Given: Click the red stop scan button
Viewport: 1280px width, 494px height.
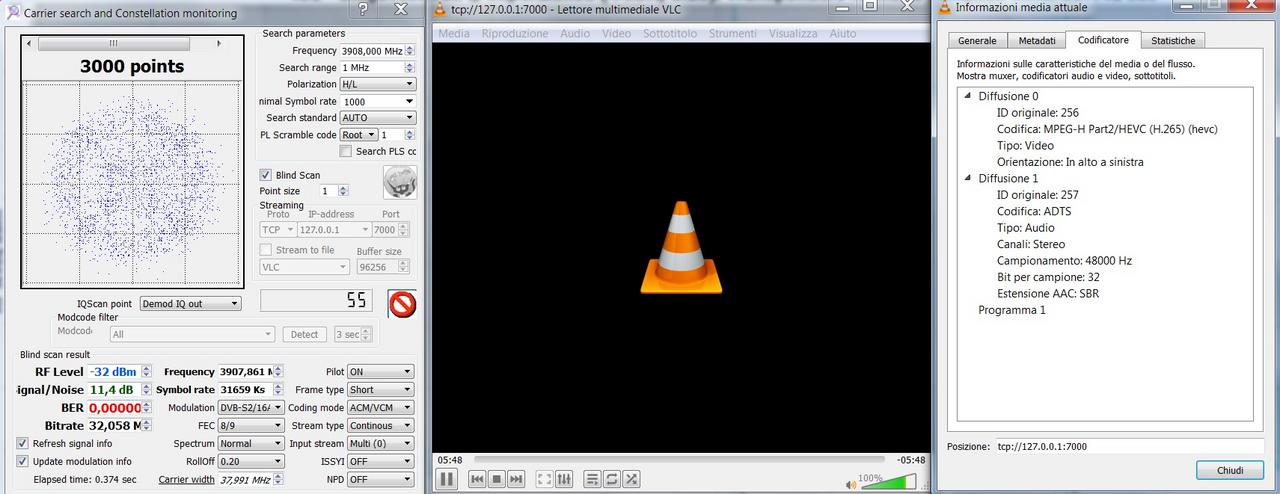Looking at the screenshot, I should [403, 304].
